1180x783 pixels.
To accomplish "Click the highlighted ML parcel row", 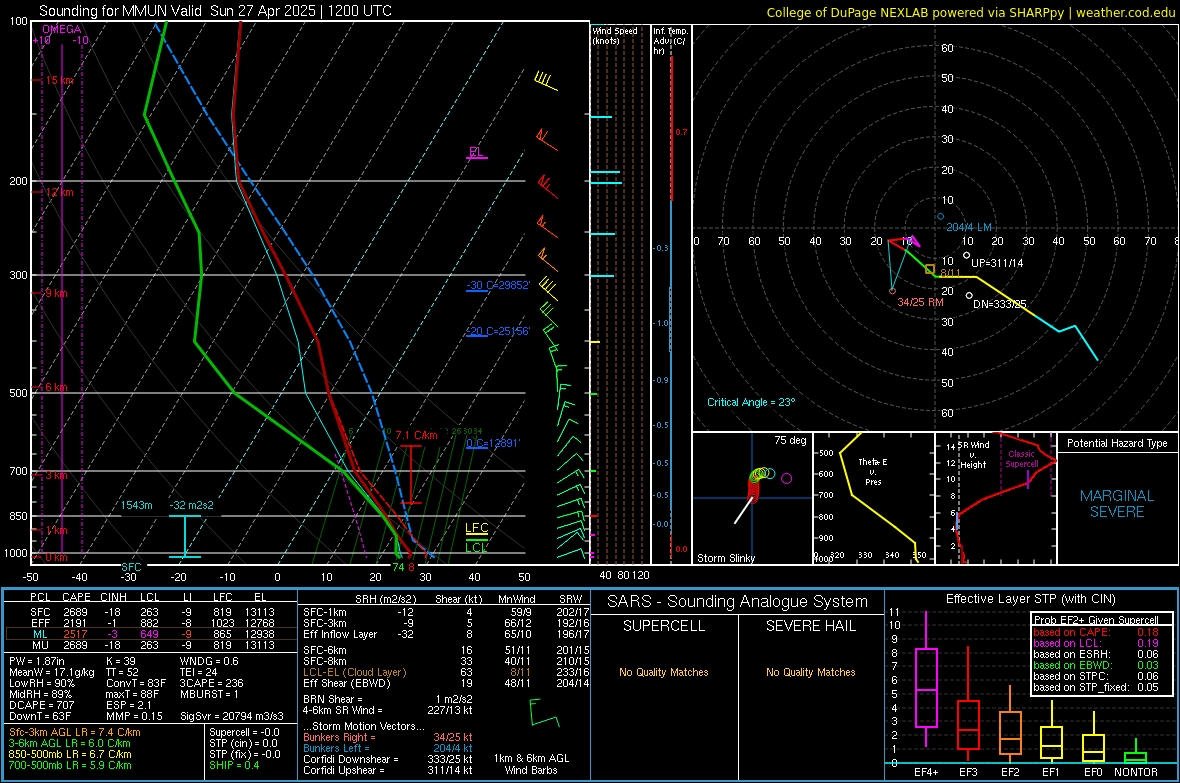I will point(151,634).
